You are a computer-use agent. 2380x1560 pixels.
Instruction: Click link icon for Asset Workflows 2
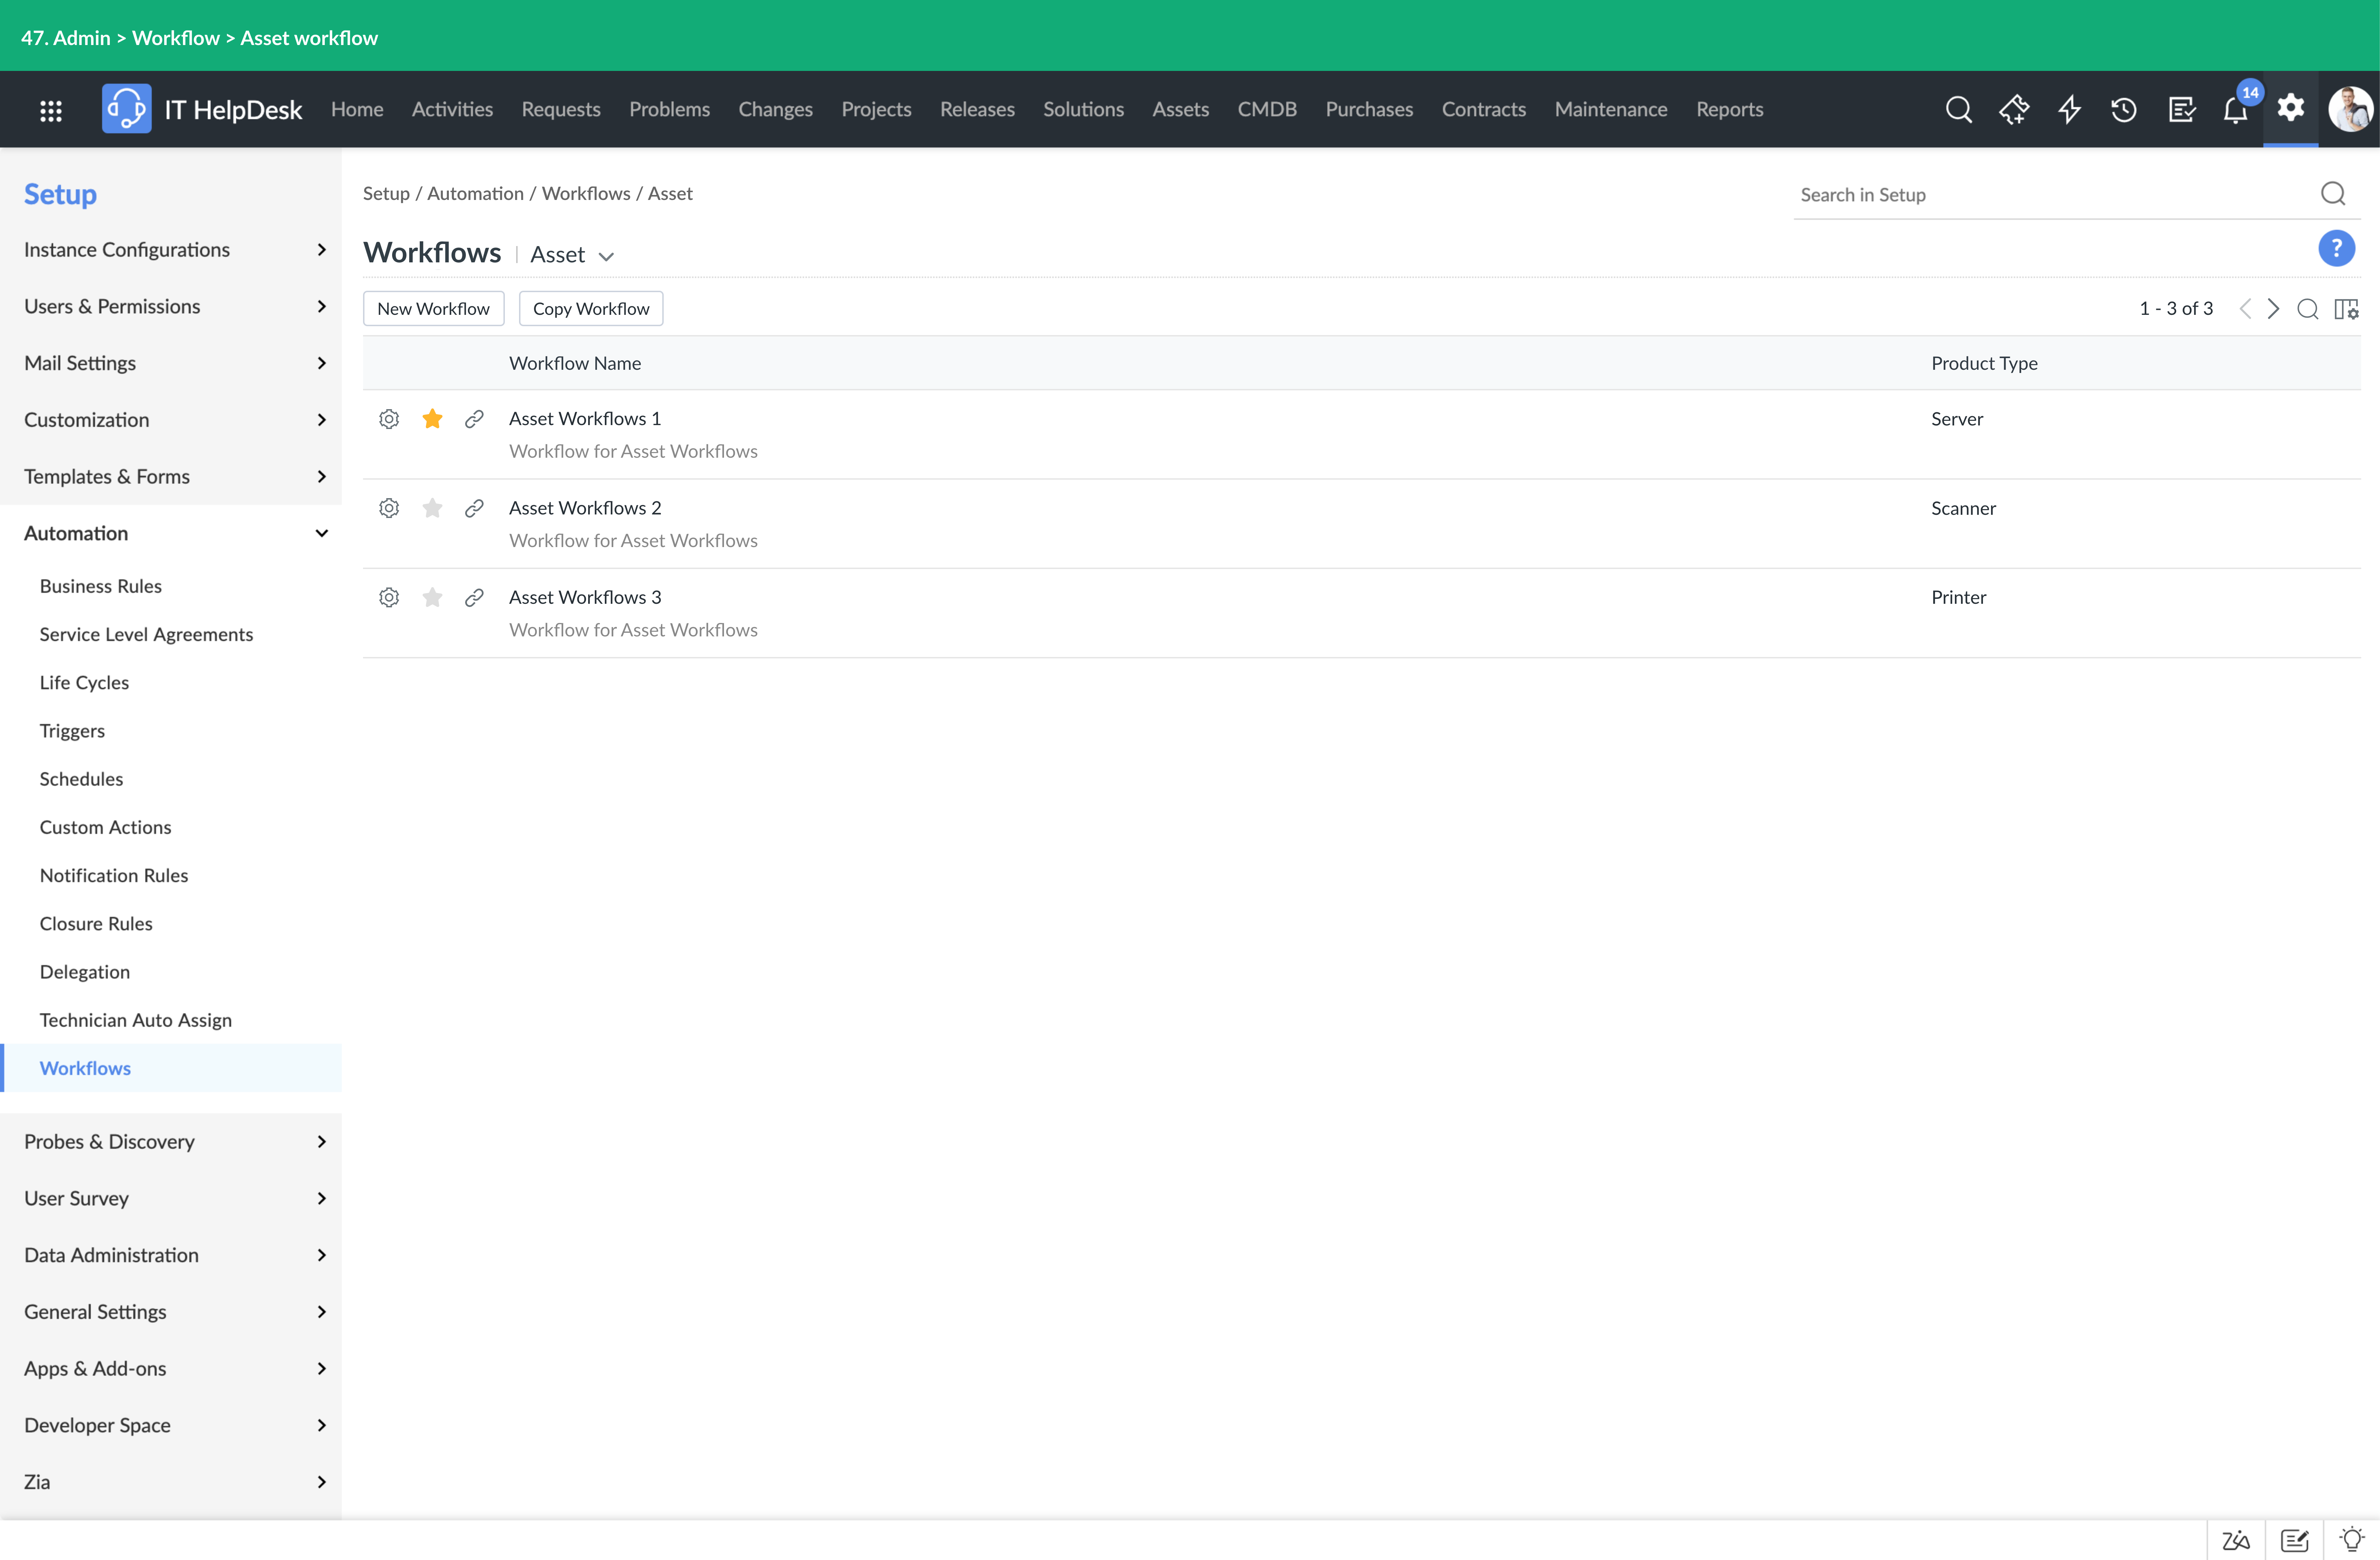[474, 508]
